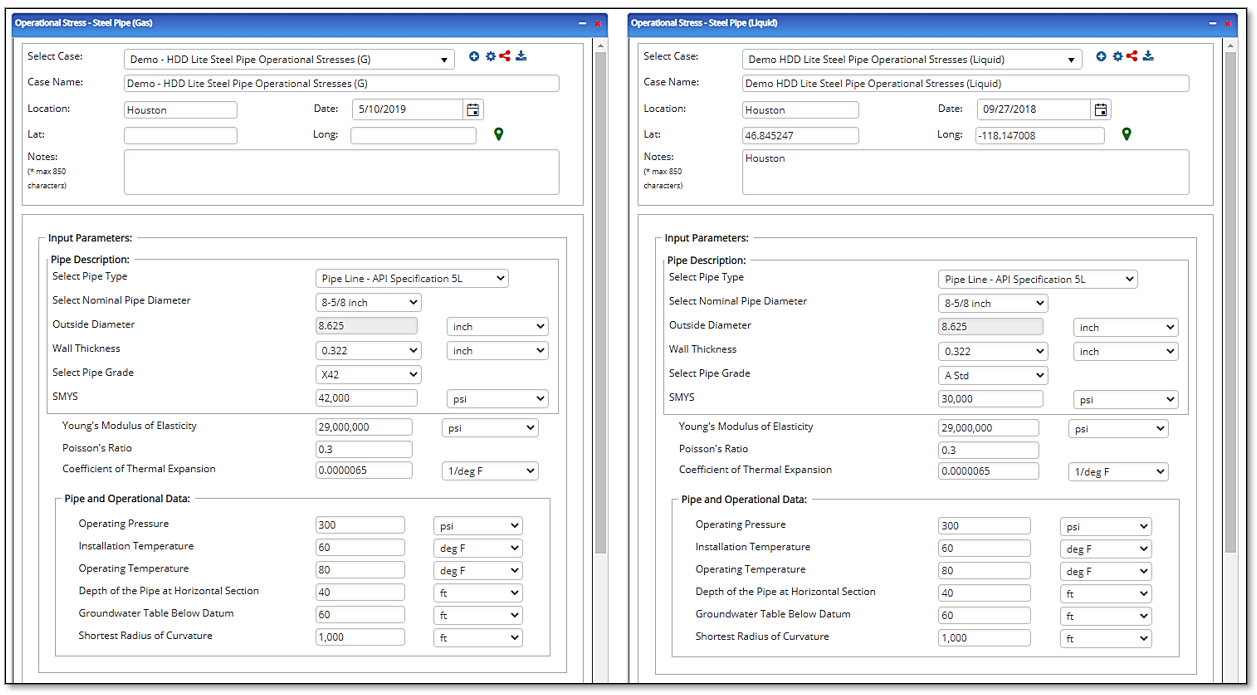Click the green map pin in the Gas window
This screenshot has height=695, width=1257.
coord(497,133)
